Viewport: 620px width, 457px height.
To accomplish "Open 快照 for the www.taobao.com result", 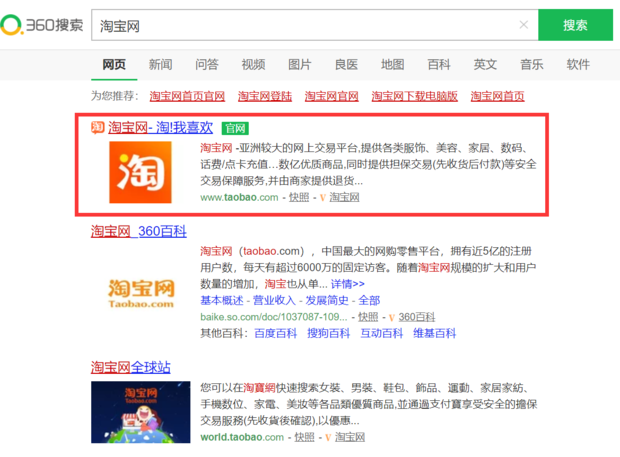I will (x=299, y=197).
